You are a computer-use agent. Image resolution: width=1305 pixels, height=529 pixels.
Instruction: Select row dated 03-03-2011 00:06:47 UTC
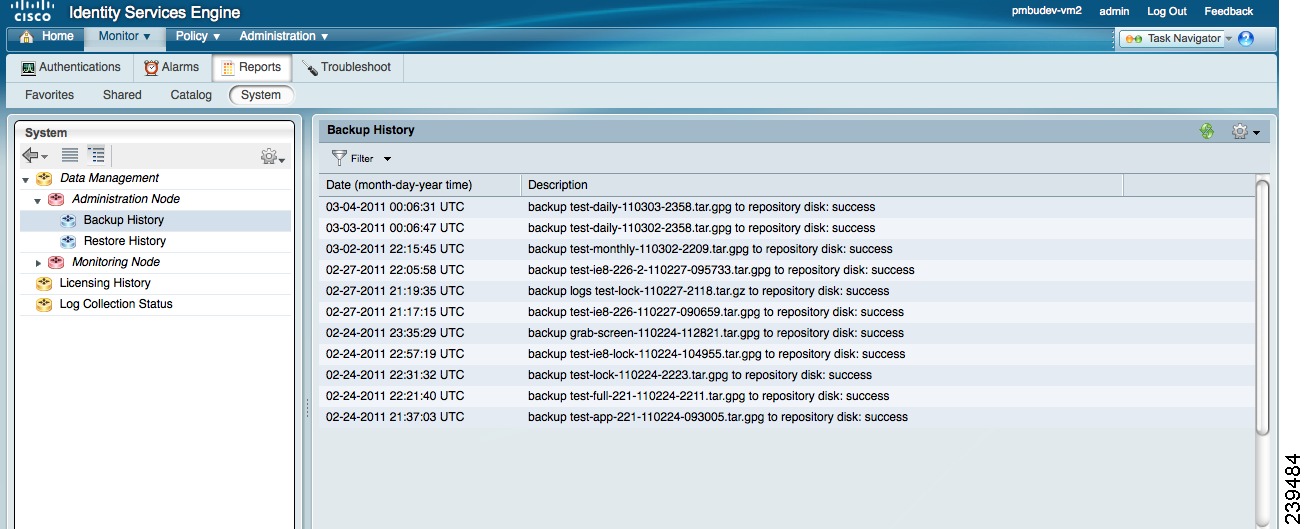click(788, 228)
